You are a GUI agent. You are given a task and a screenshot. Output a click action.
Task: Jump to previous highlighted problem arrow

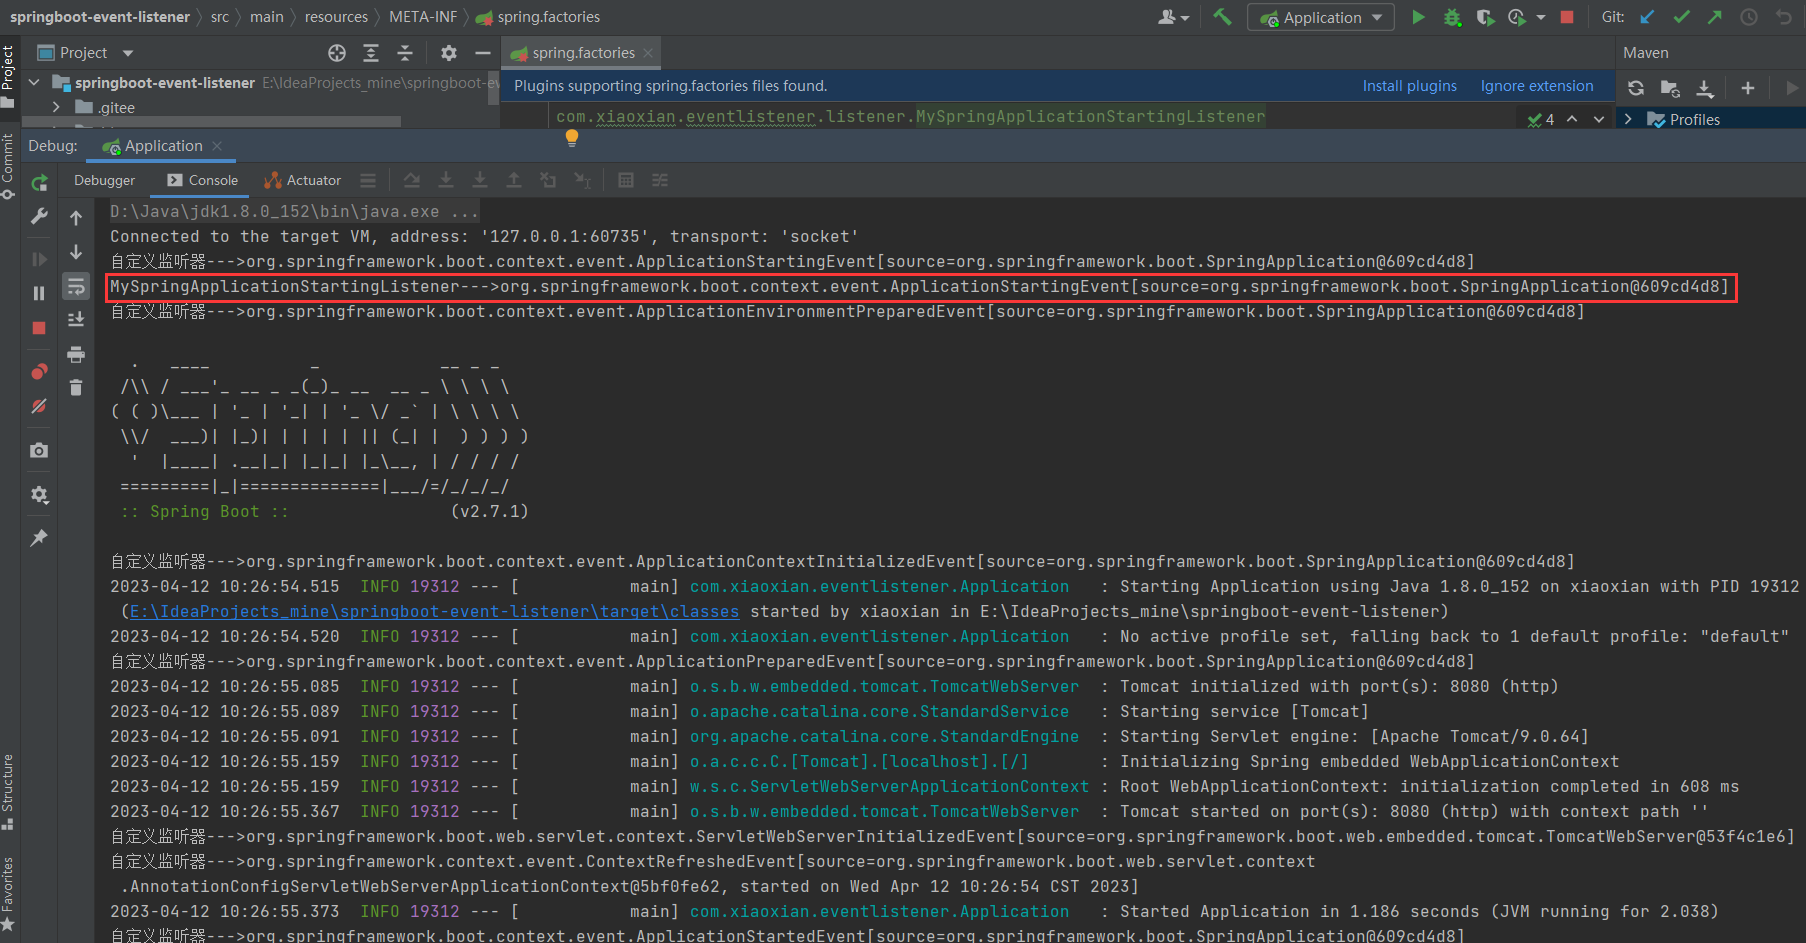[1572, 119]
